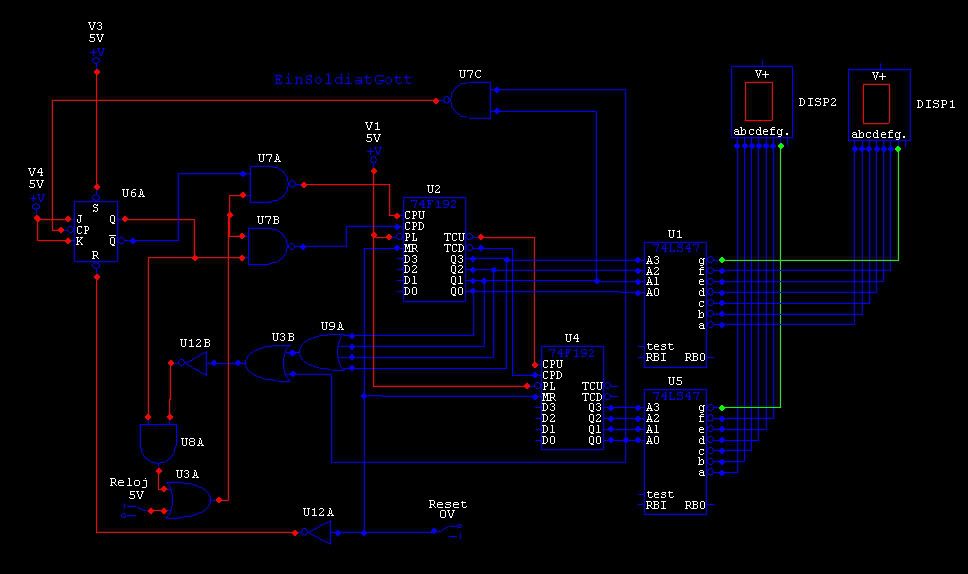Select the U6A JK flip-flop block
The width and height of the screenshot is (968, 574).
point(96,231)
